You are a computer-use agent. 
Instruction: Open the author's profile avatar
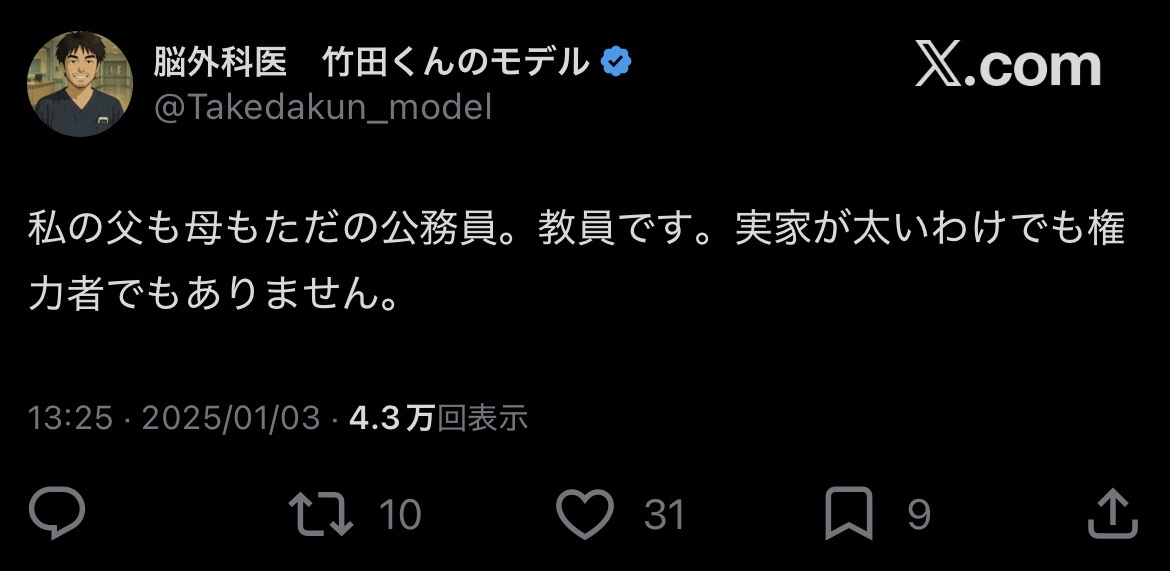coord(80,84)
